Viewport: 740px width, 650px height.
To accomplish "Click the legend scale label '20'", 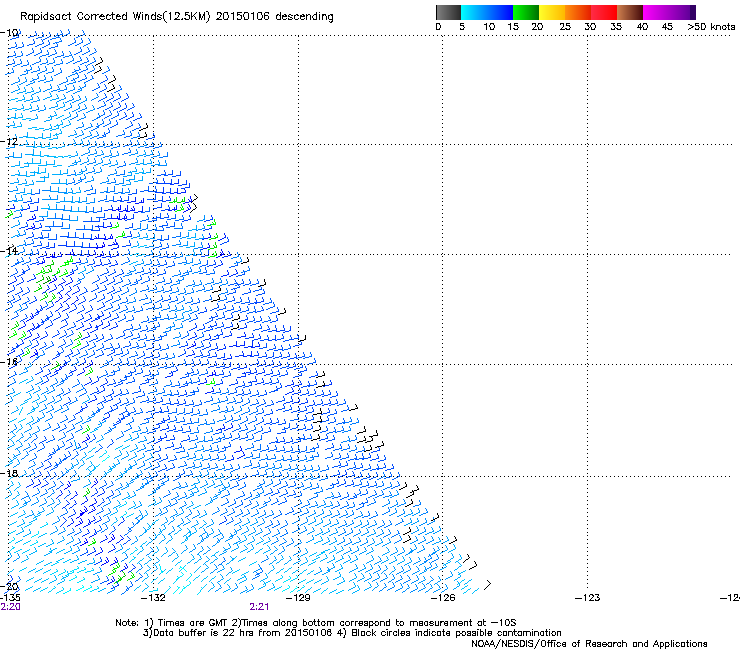I will tap(537, 27).
